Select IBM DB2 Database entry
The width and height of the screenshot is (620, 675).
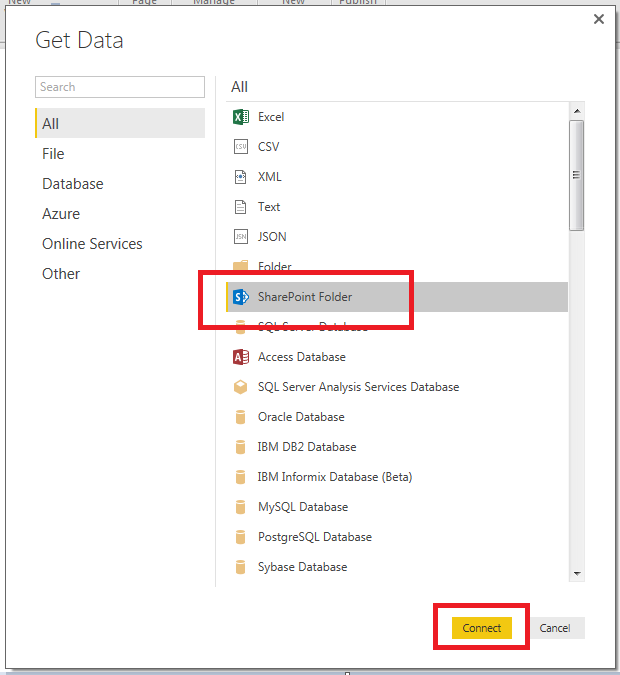coord(397,447)
